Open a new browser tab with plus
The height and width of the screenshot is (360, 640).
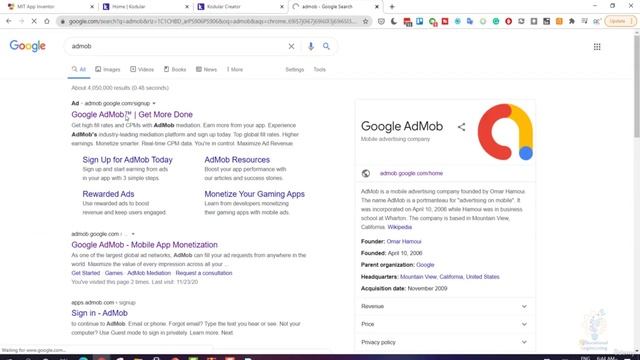[x=392, y=7]
